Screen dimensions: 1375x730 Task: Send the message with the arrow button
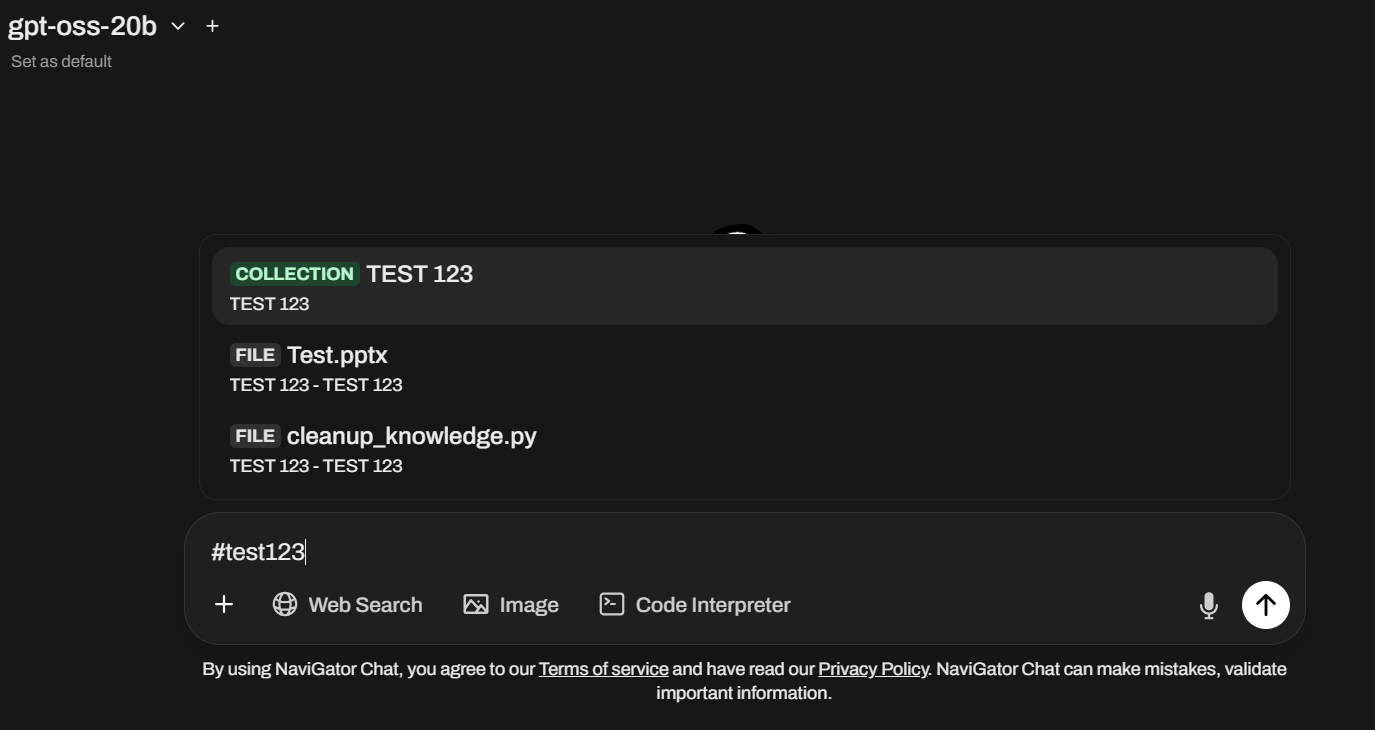pyautogui.click(x=1265, y=605)
